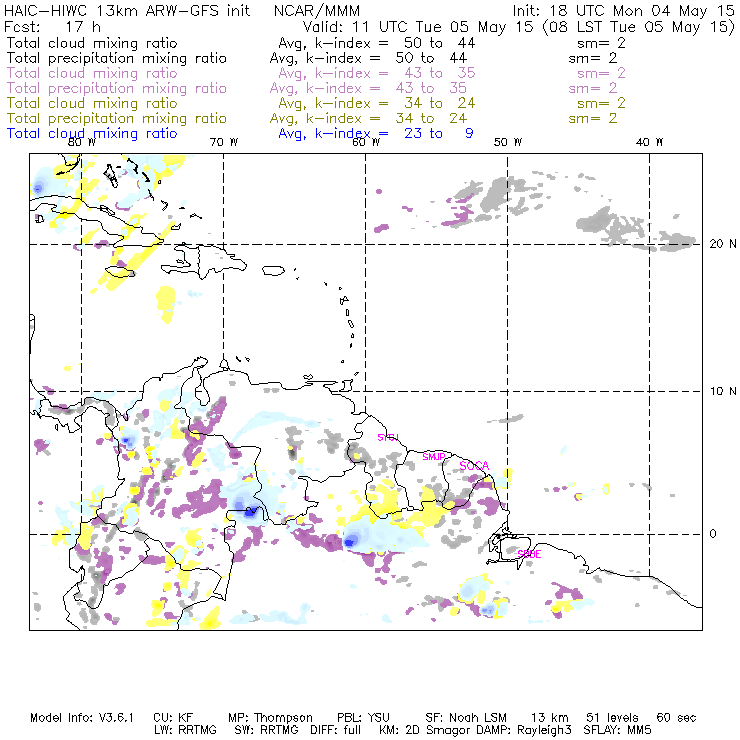Select the "Valid: 11 UTC Tue 05 May 15" time
The height and width of the screenshot is (740, 740).
click(418, 27)
